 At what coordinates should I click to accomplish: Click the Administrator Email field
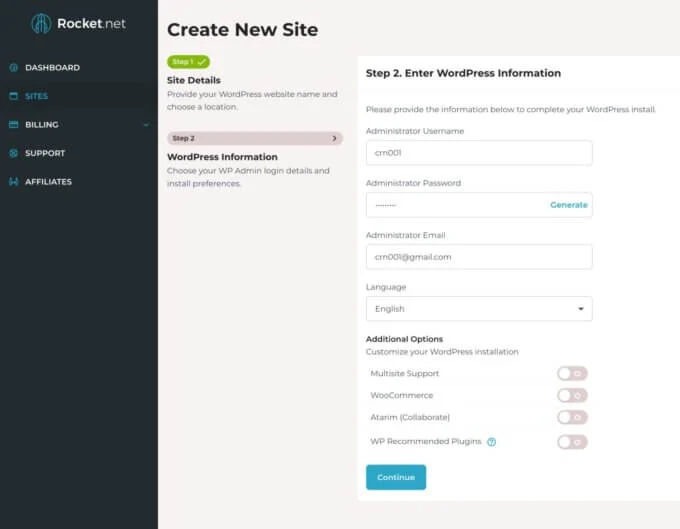(479, 257)
